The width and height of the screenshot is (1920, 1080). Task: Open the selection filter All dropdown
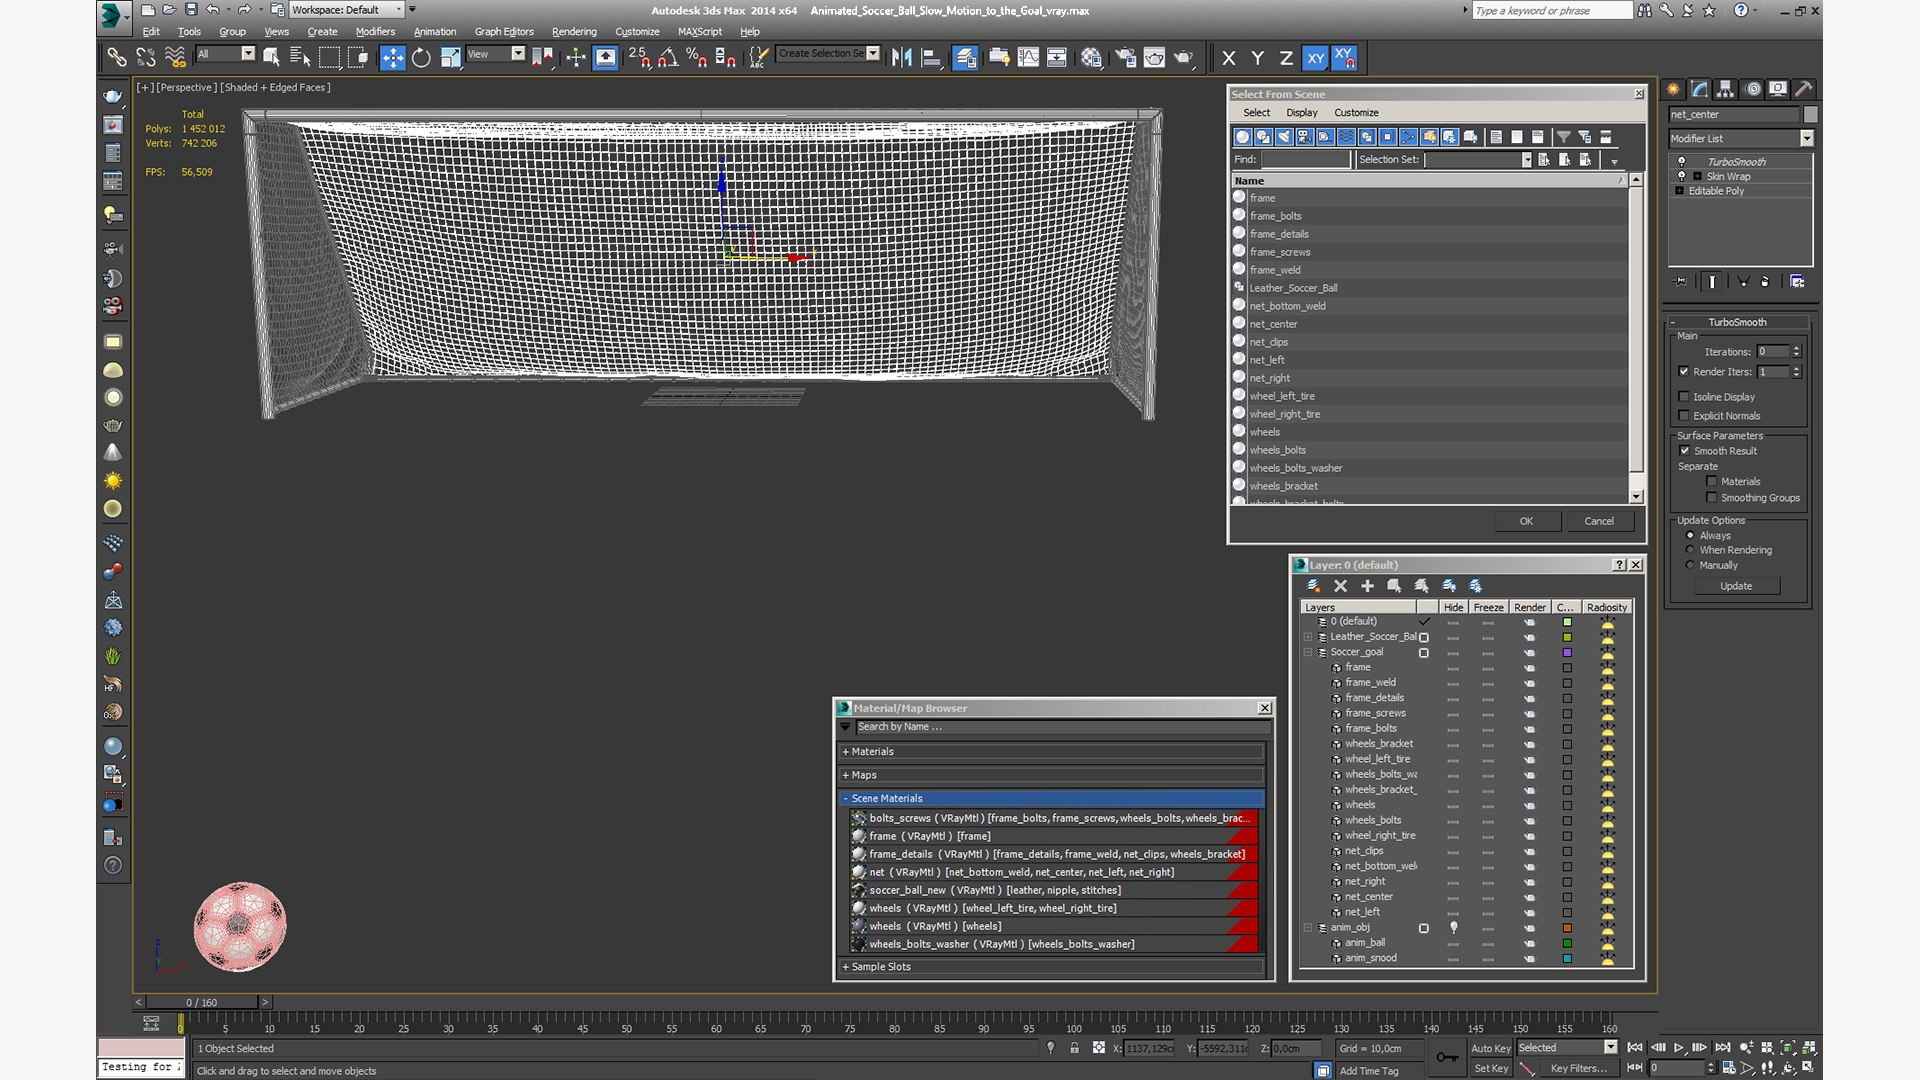pos(248,54)
